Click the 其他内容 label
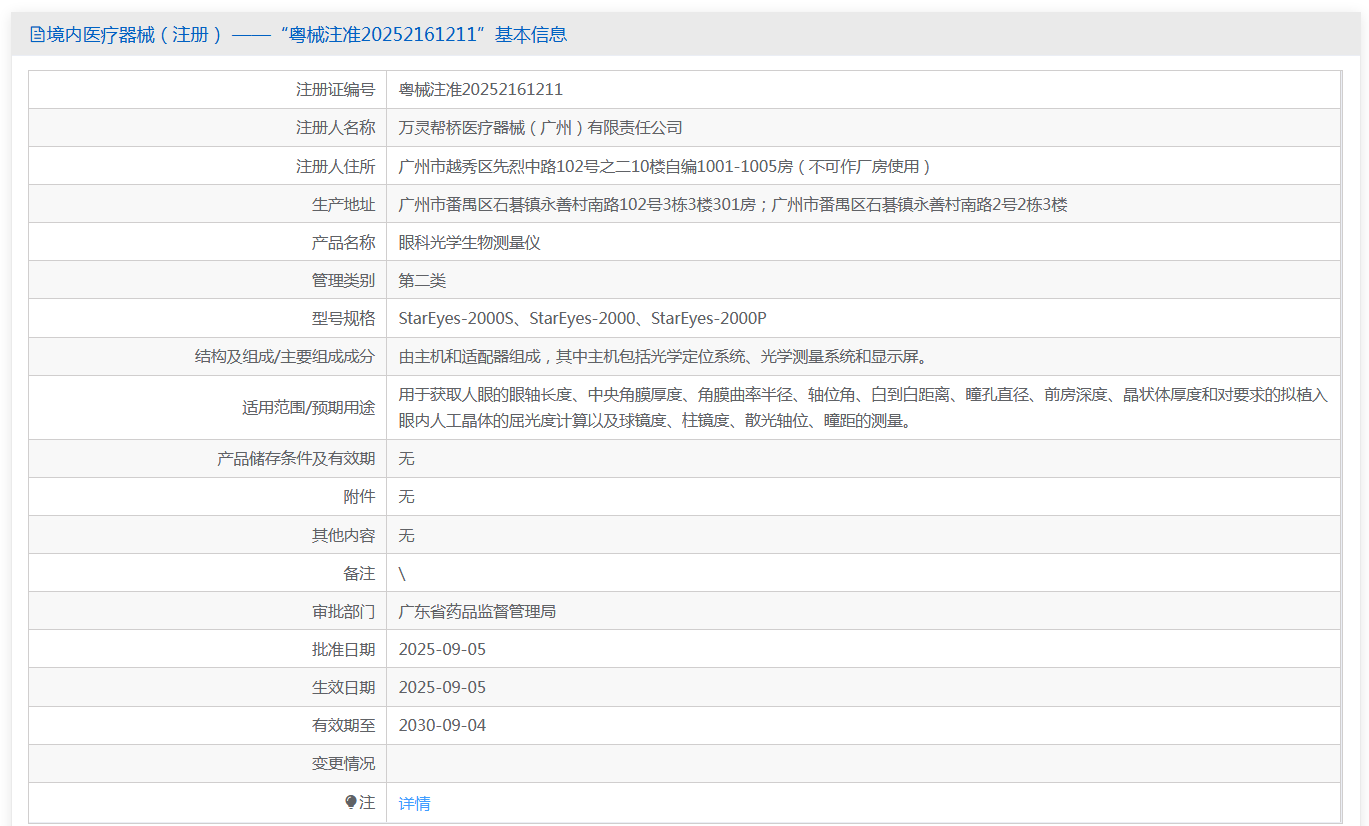Viewport: 1369px width, 826px height. point(343,535)
